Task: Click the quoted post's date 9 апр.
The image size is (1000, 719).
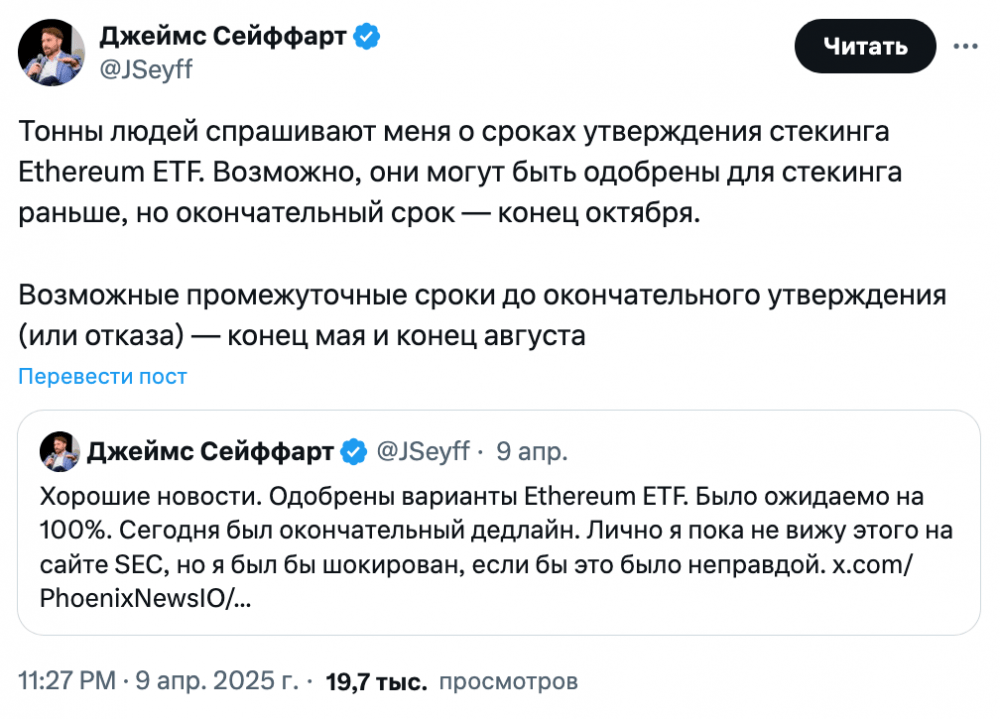Action: 532,452
